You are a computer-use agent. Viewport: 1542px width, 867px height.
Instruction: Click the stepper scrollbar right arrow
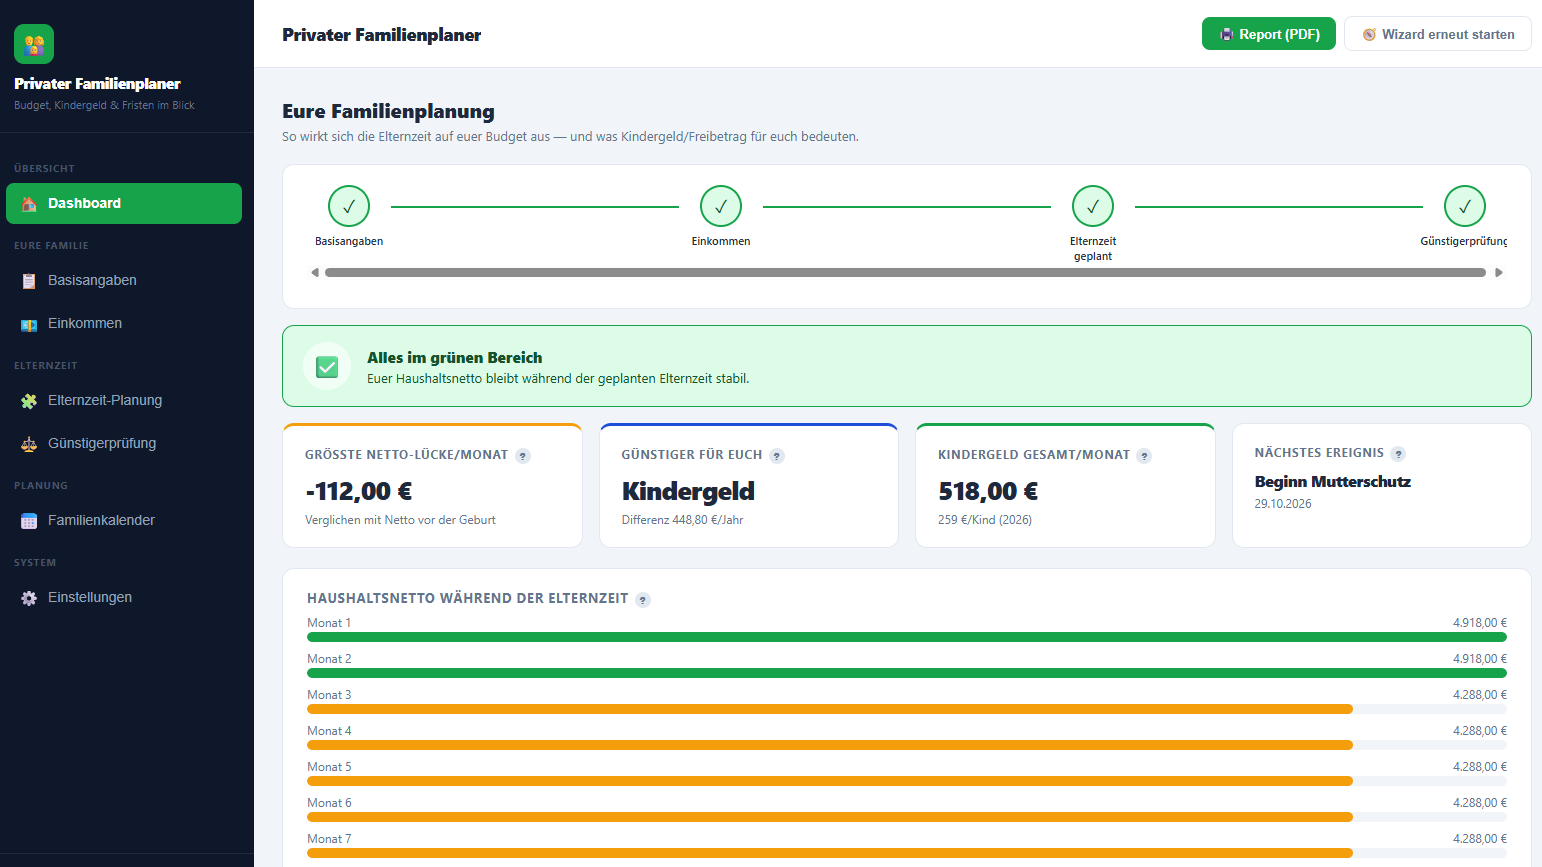tap(1499, 272)
